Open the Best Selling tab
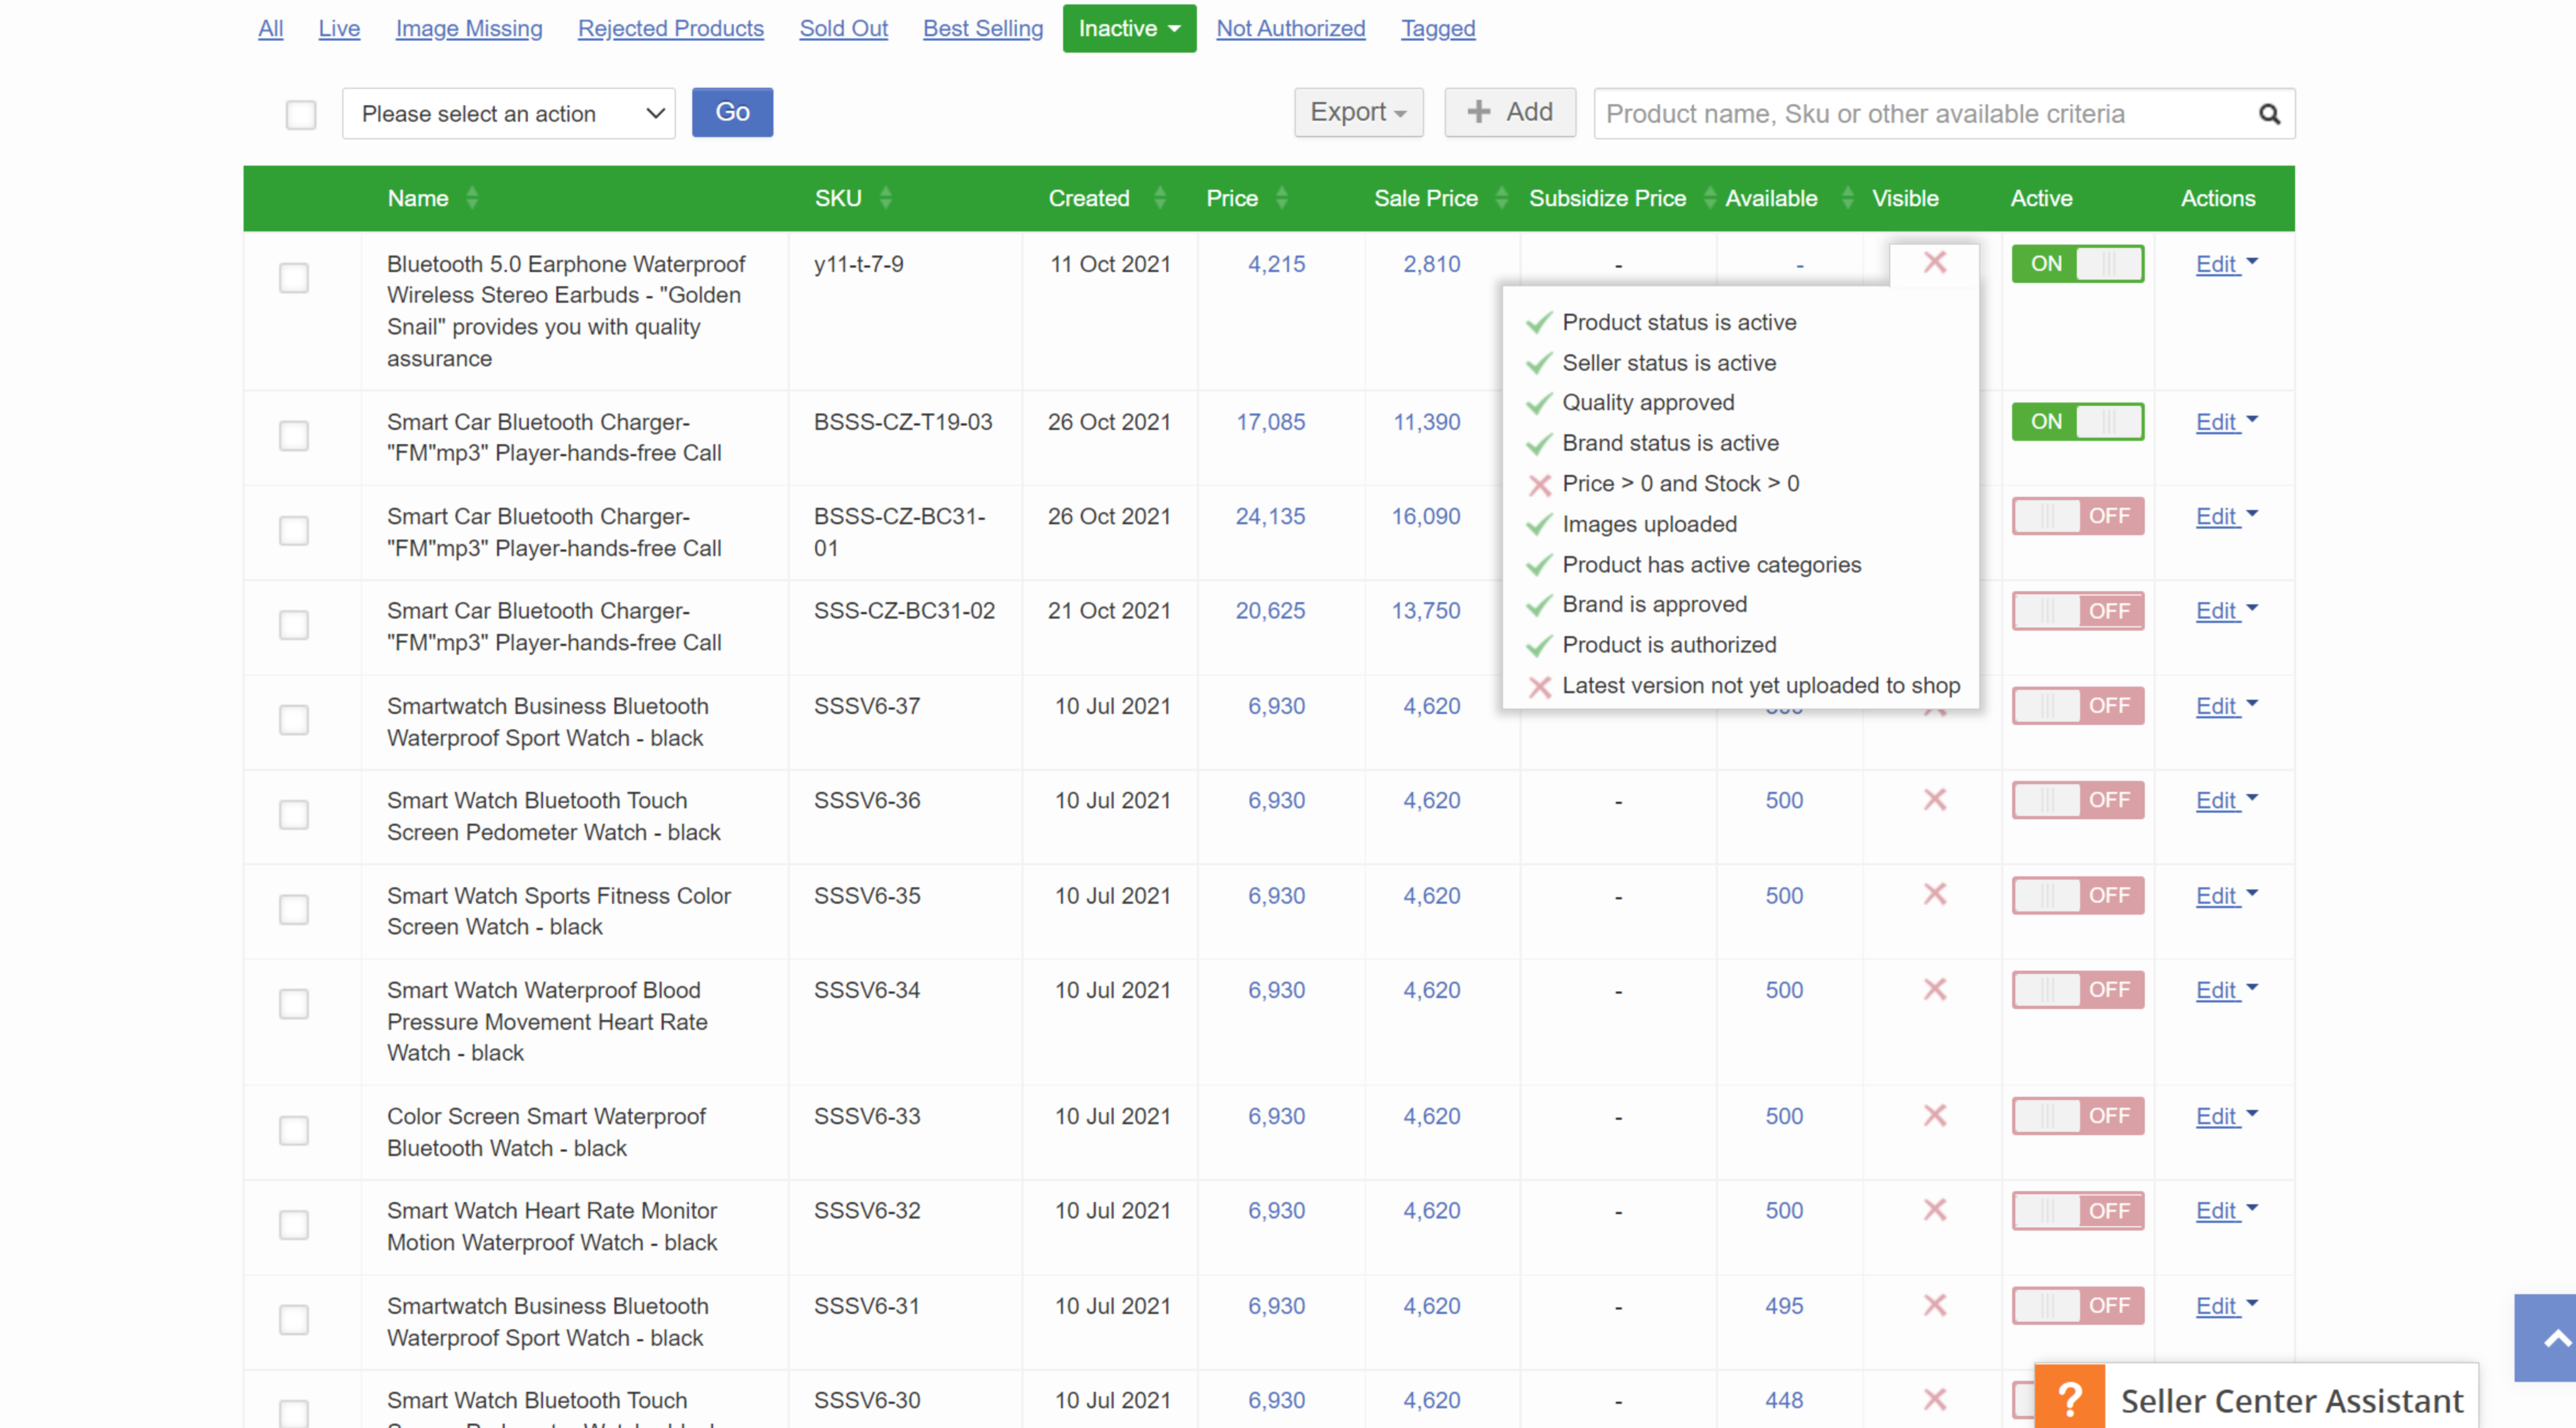This screenshot has width=2576, height=1428. pyautogui.click(x=983, y=28)
